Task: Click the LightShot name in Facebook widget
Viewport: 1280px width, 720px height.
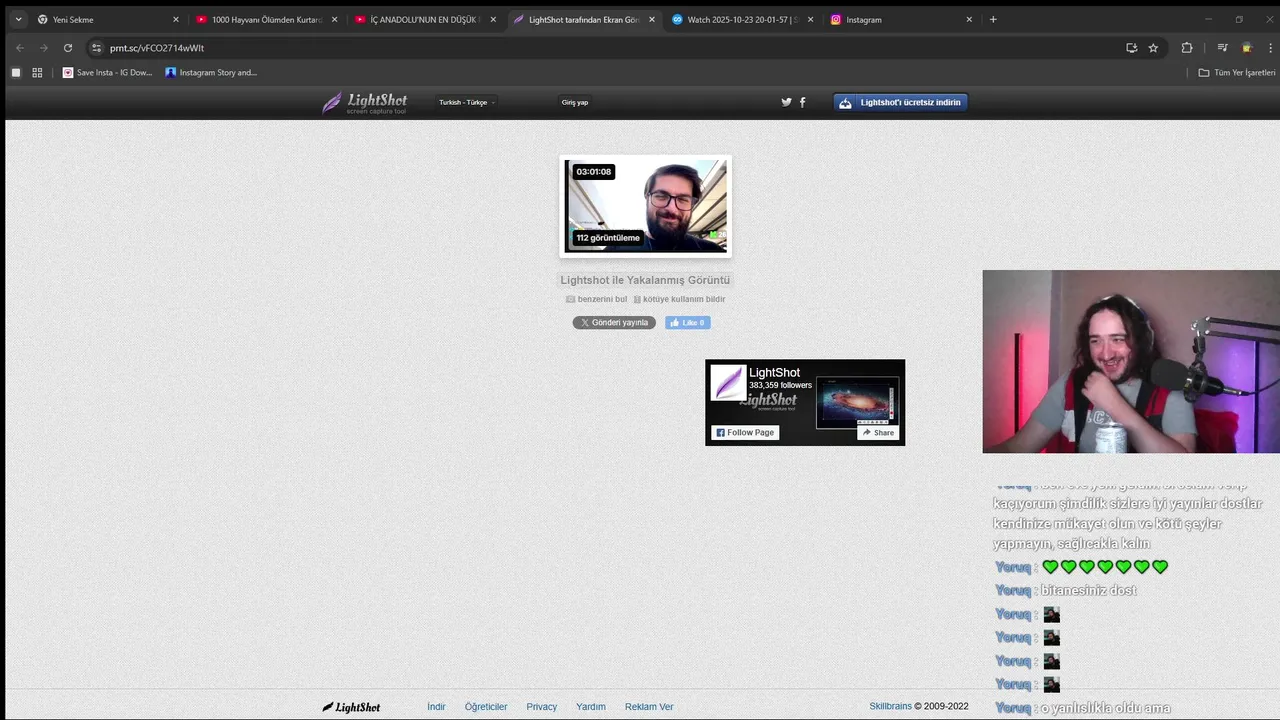Action: click(775, 372)
